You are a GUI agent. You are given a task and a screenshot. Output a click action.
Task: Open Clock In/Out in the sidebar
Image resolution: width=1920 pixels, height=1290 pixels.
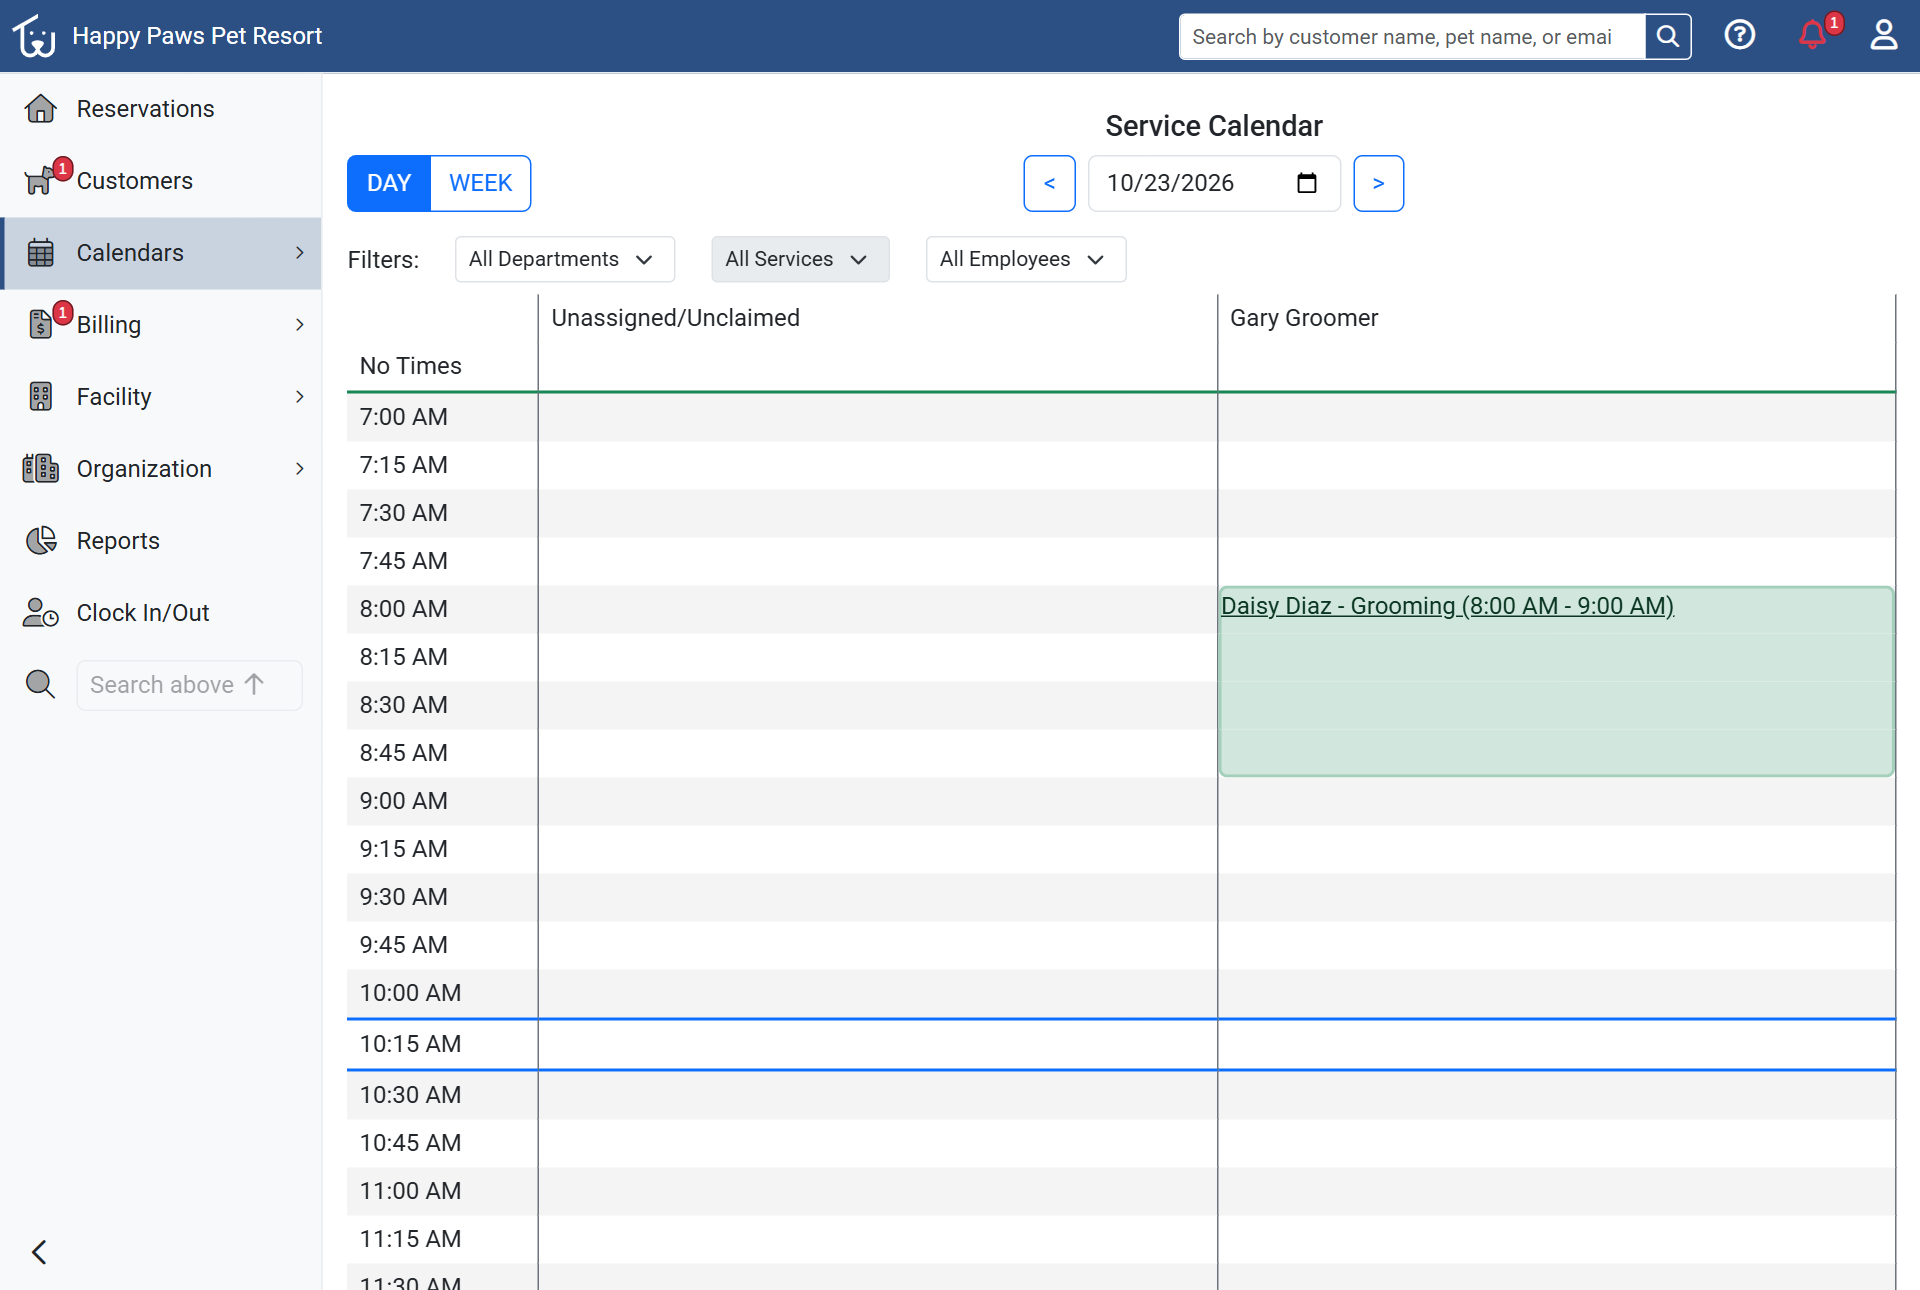tap(161, 613)
